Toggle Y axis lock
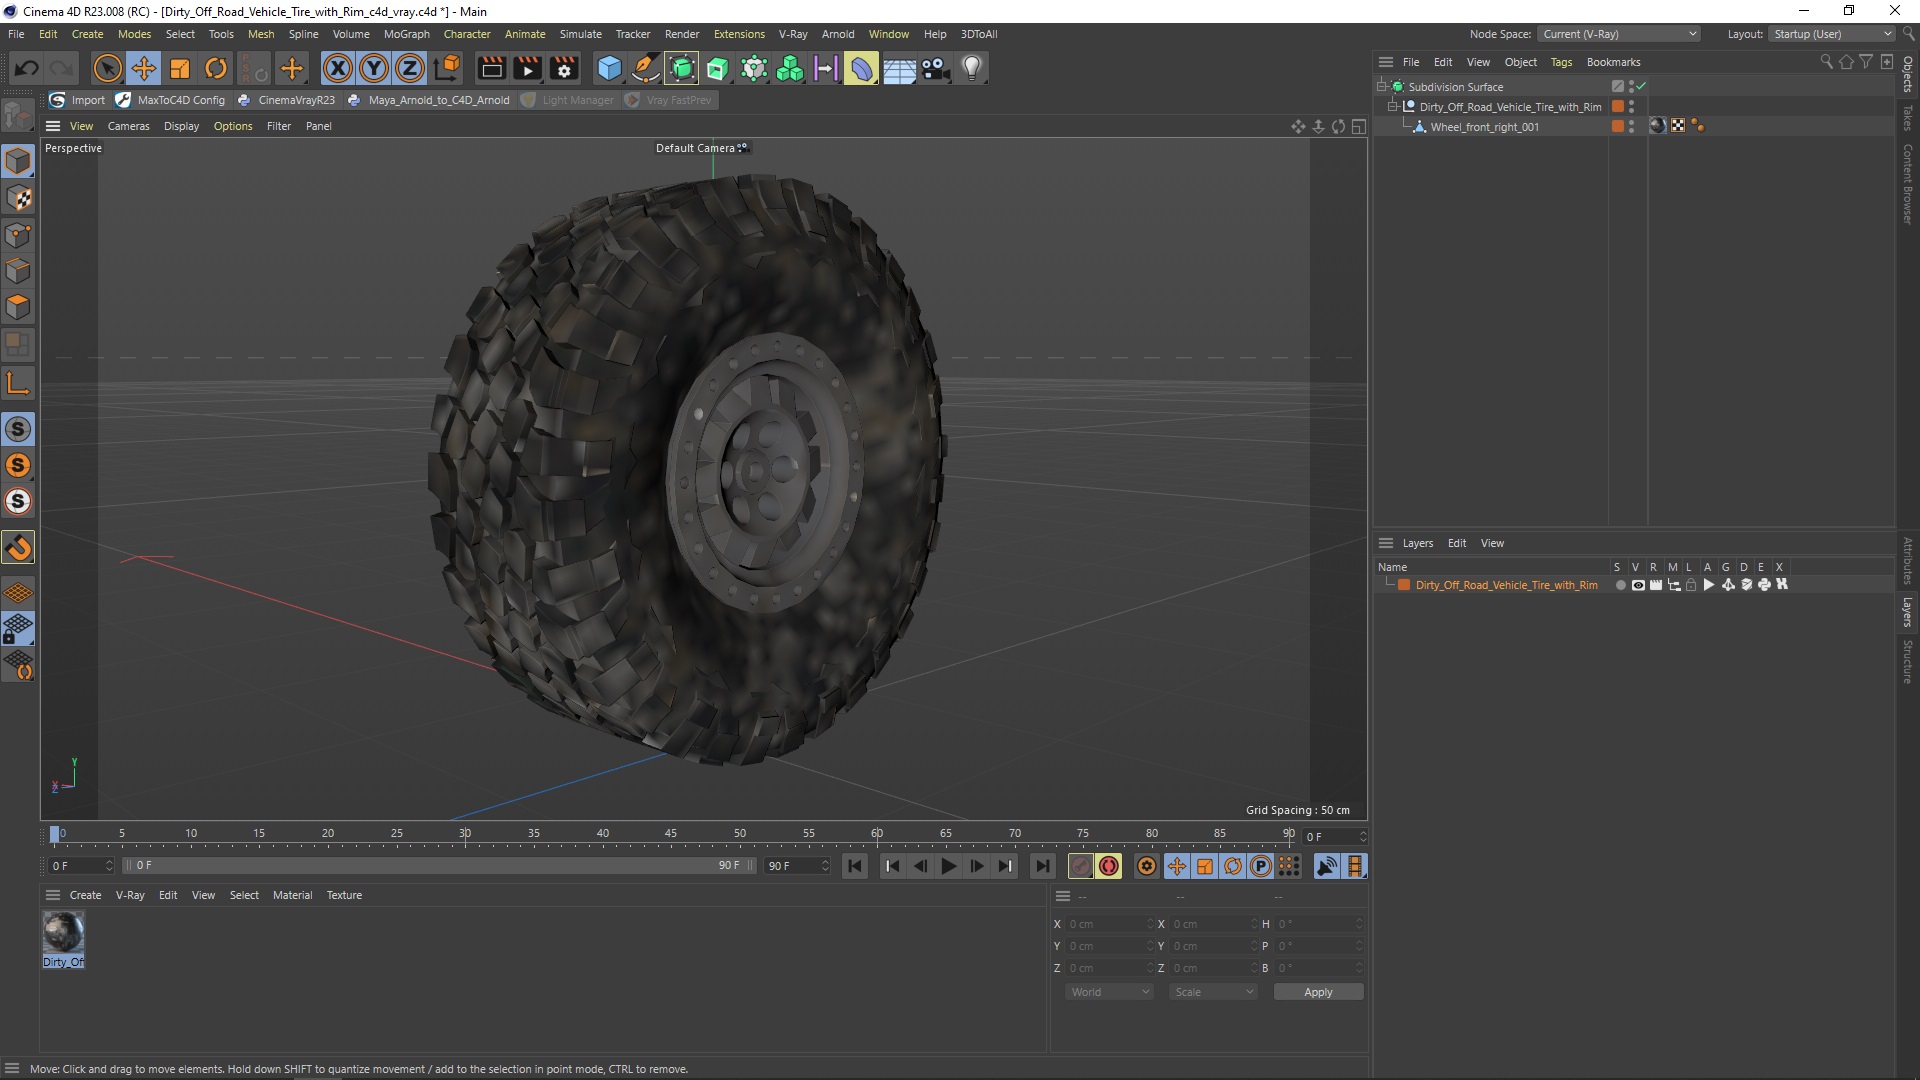Image resolution: width=1920 pixels, height=1080 pixels. (x=374, y=68)
